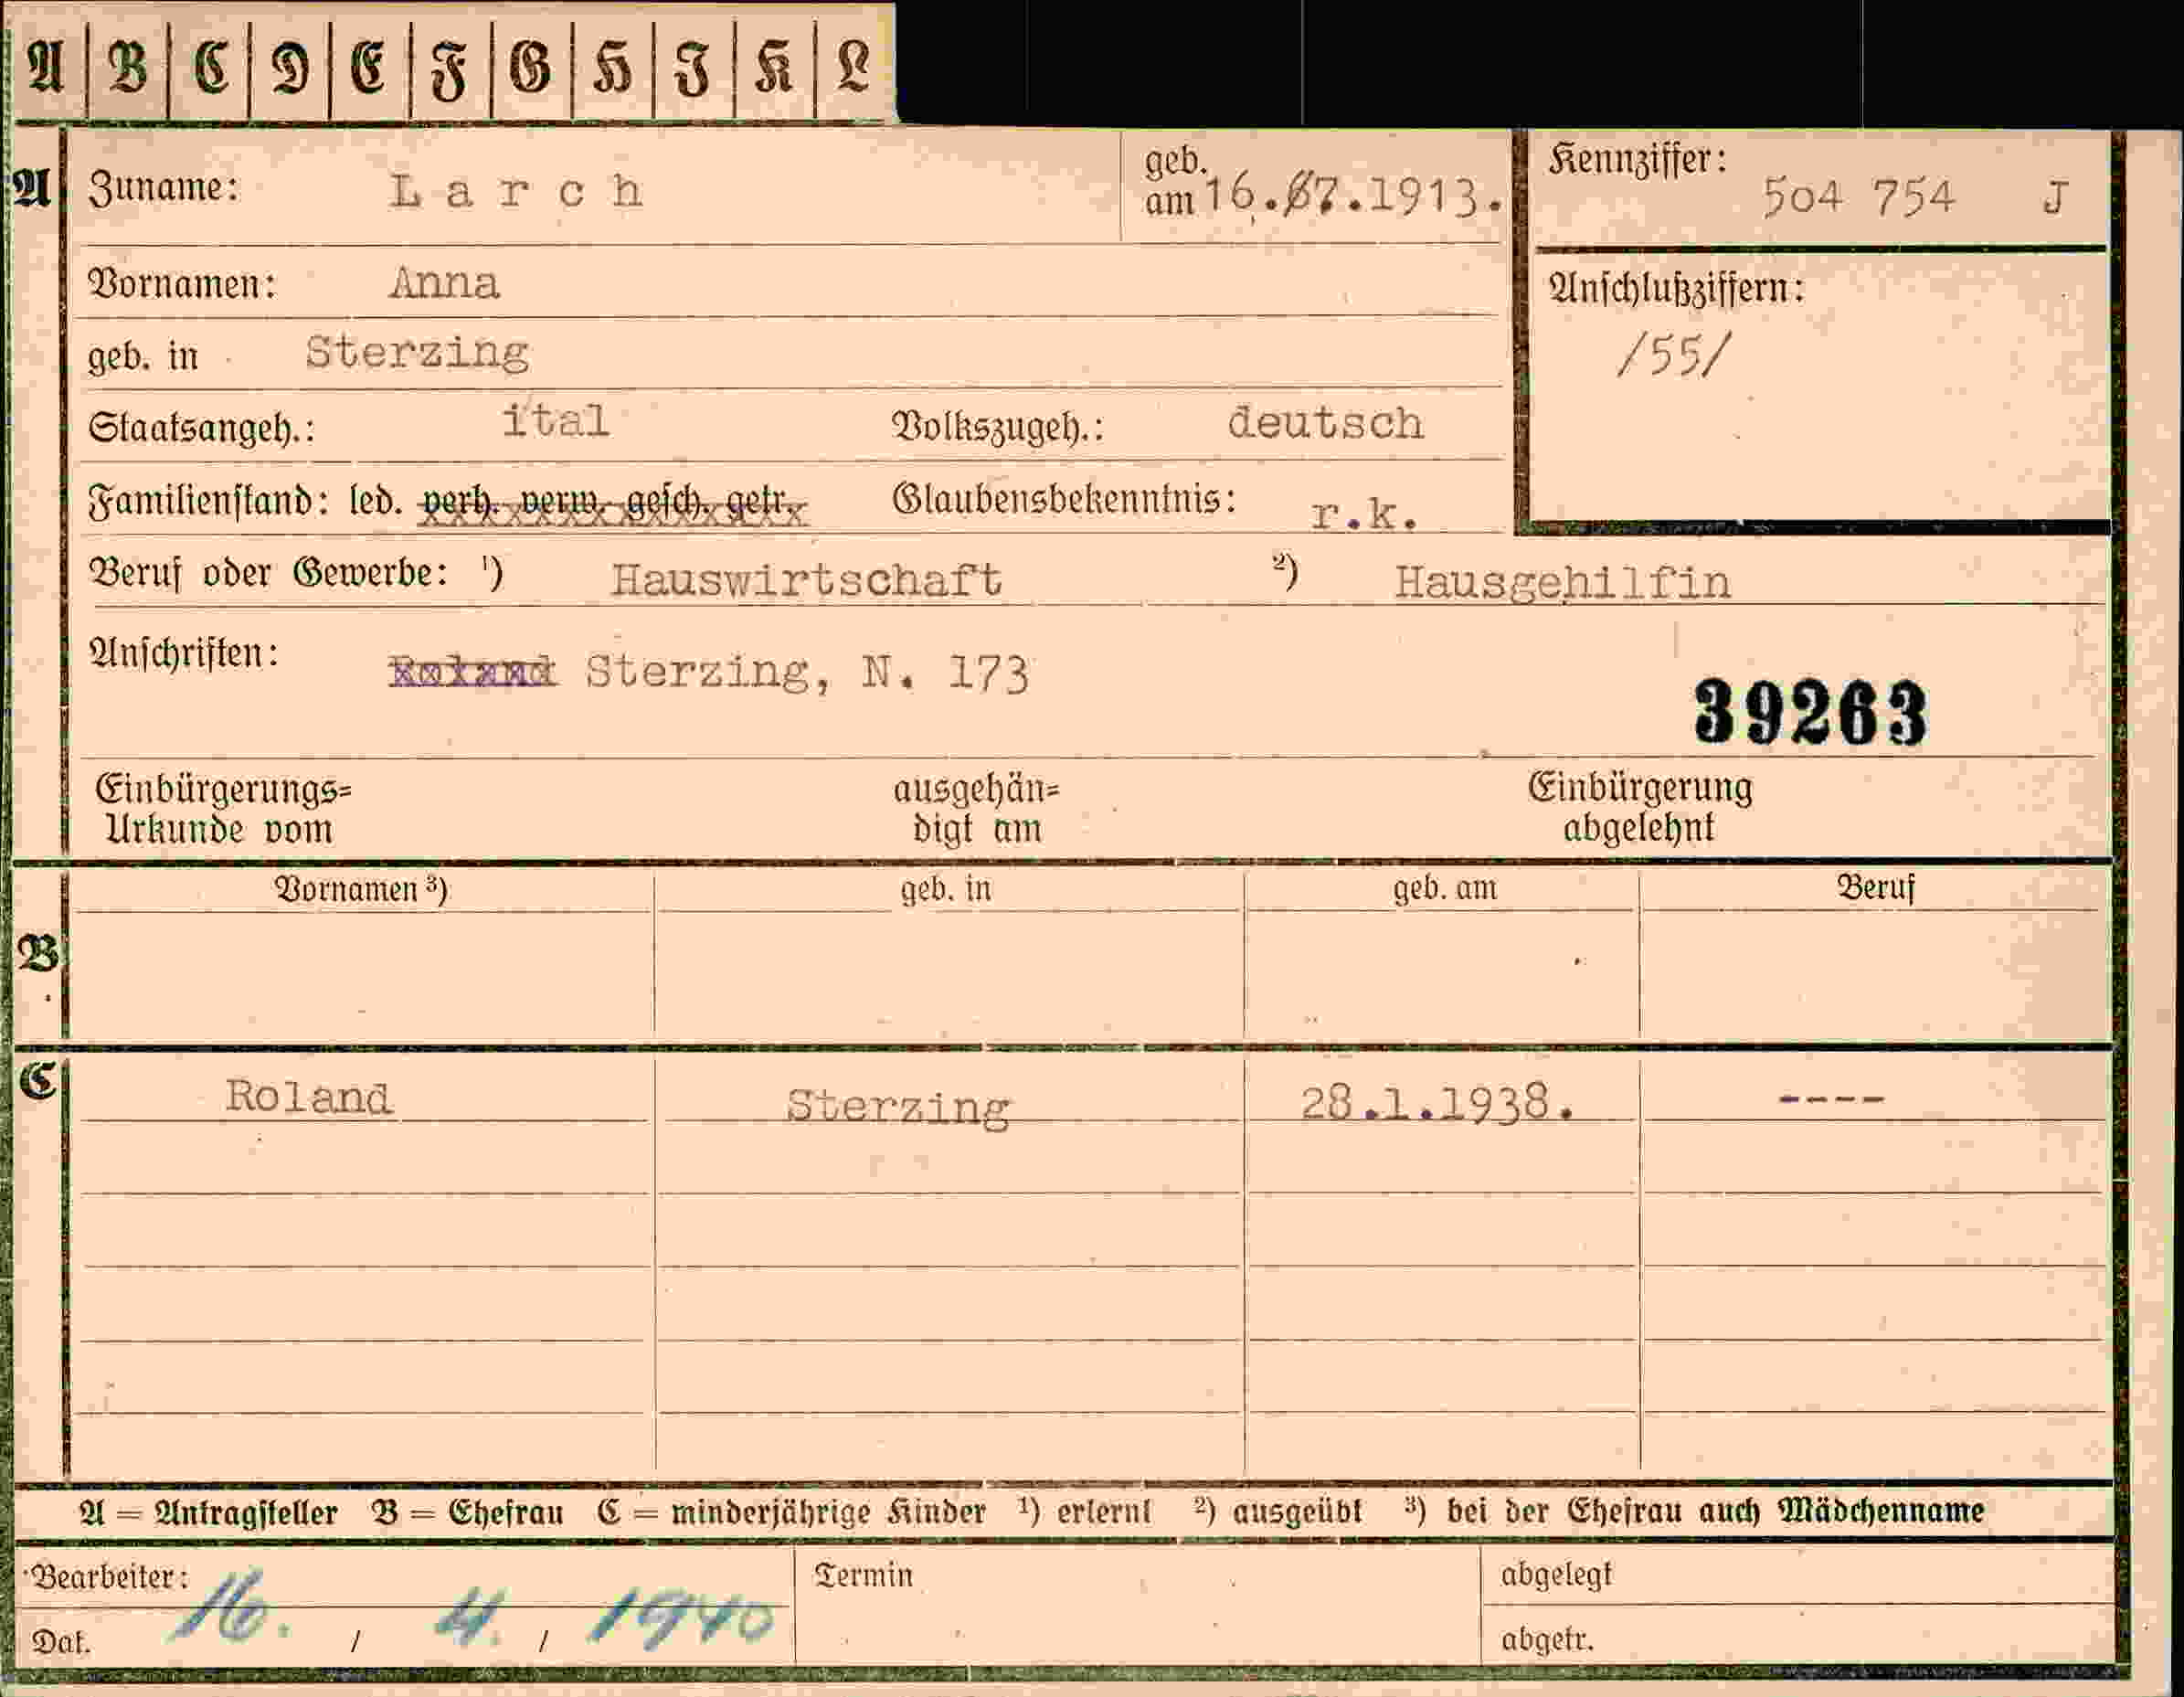Image resolution: width=2184 pixels, height=1697 pixels.
Task: Click the 'Termin' label
Action: [863, 1576]
